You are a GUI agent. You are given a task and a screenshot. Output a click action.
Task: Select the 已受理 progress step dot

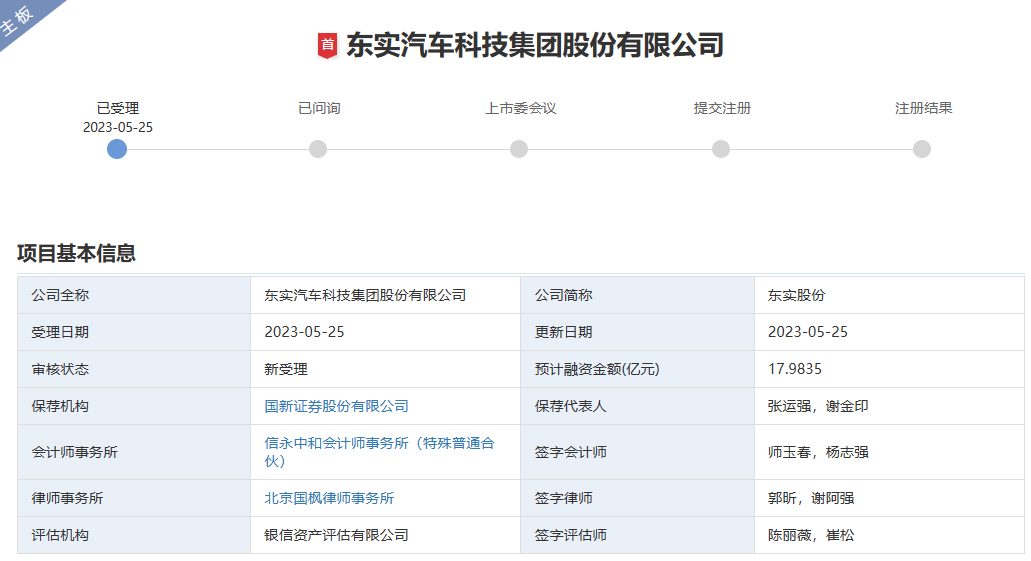click(x=117, y=149)
